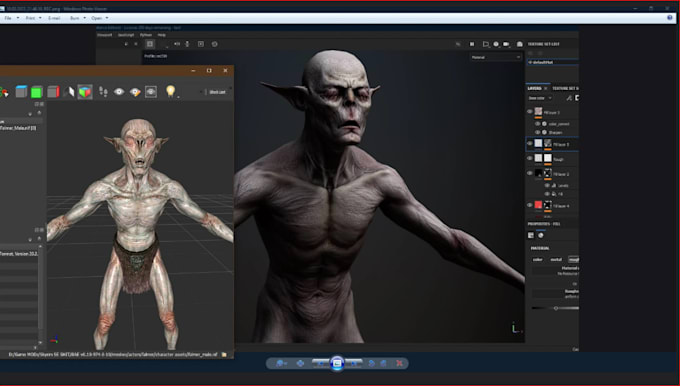The height and width of the screenshot is (386, 680).
Task: Switch to the Layers tab
Action: click(x=534, y=88)
